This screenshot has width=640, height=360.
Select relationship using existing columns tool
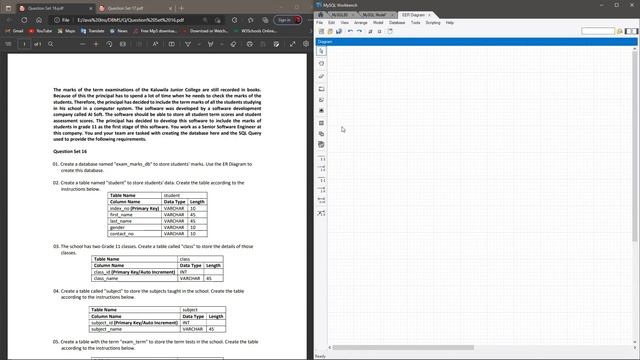click(x=321, y=213)
